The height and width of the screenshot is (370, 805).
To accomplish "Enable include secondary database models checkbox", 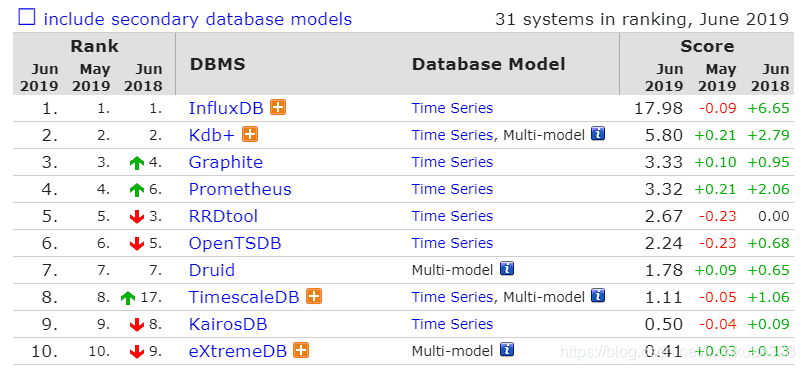I will click(x=27, y=17).
